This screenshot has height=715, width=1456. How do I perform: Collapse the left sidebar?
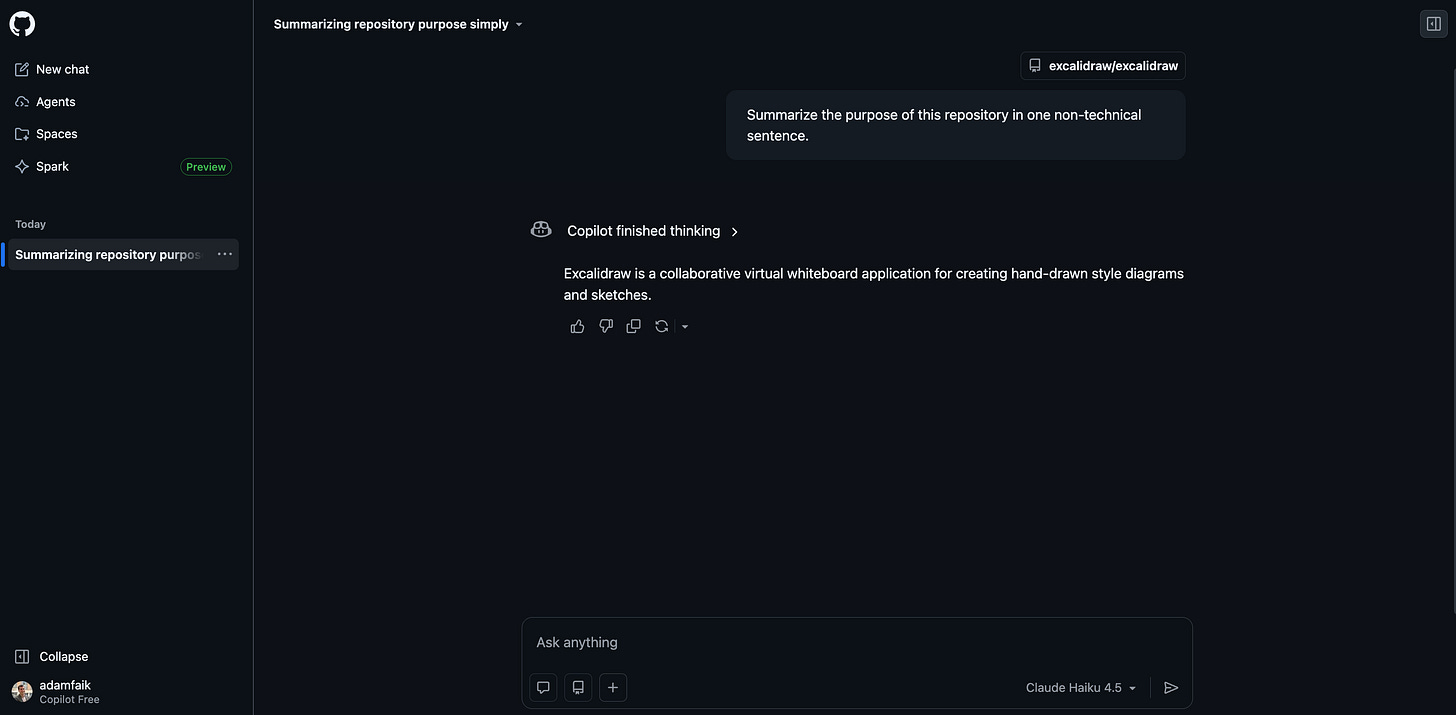tap(52, 656)
